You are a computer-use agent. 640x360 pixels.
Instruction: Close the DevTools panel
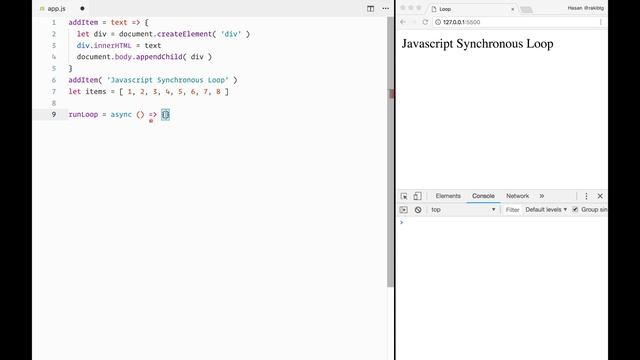[x=600, y=196]
